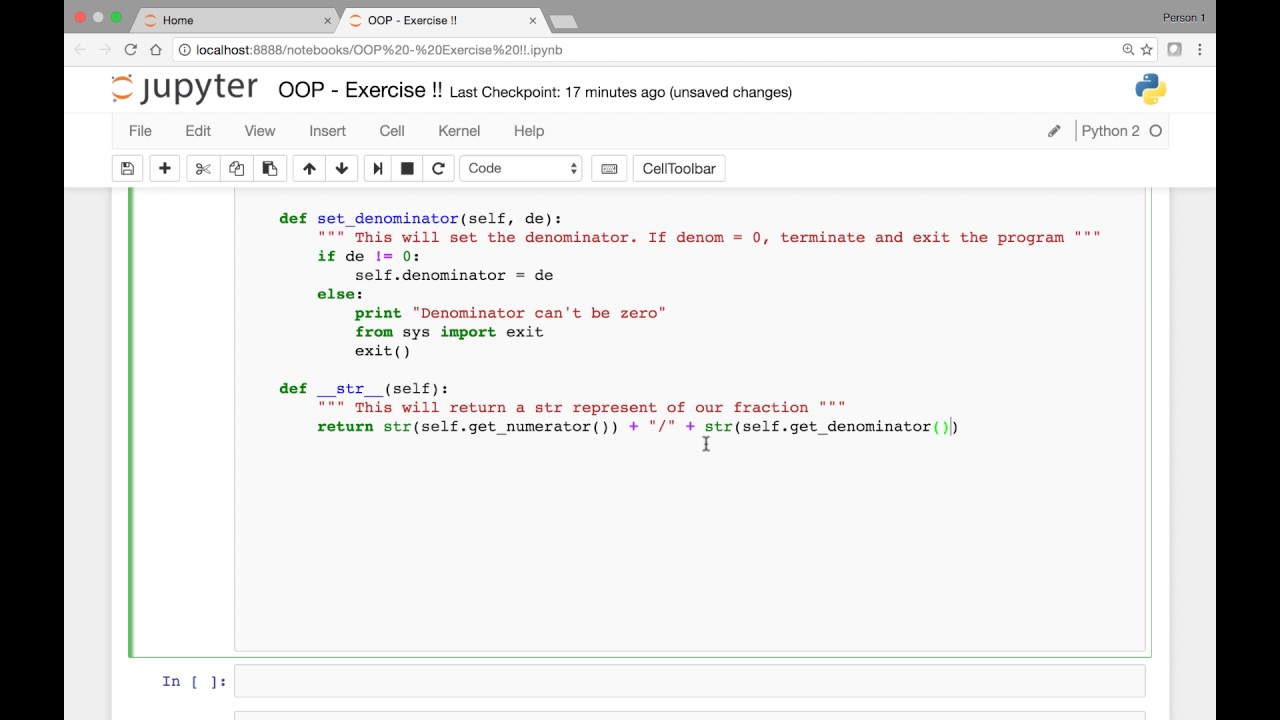This screenshot has height=720, width=1280.
Task: Click the 'exit()' line
Action: (x=382, y=351)
